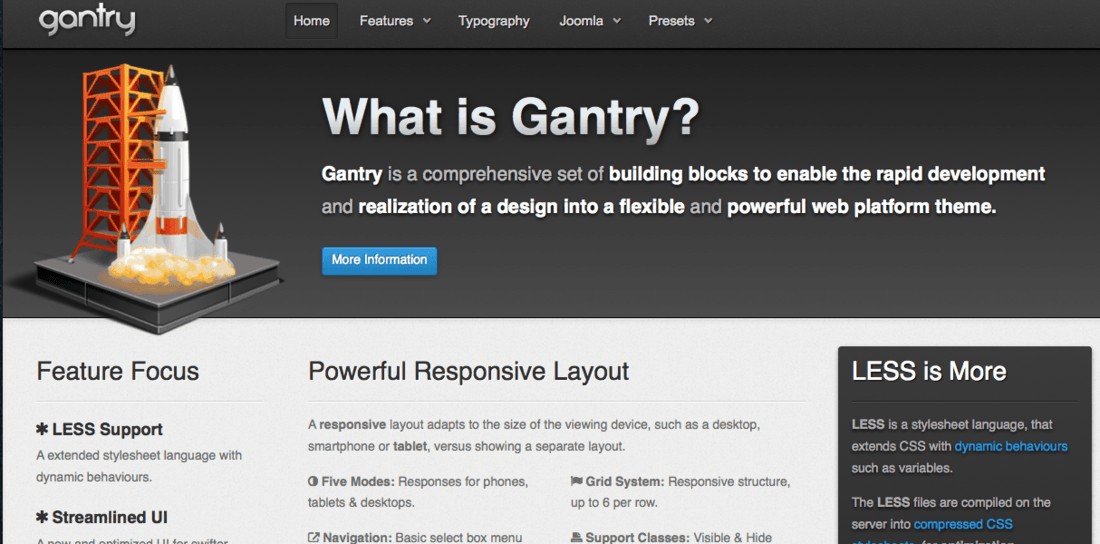1100x544 pixels.
Task: Click the Grid System label text
Action: (625, 482)
